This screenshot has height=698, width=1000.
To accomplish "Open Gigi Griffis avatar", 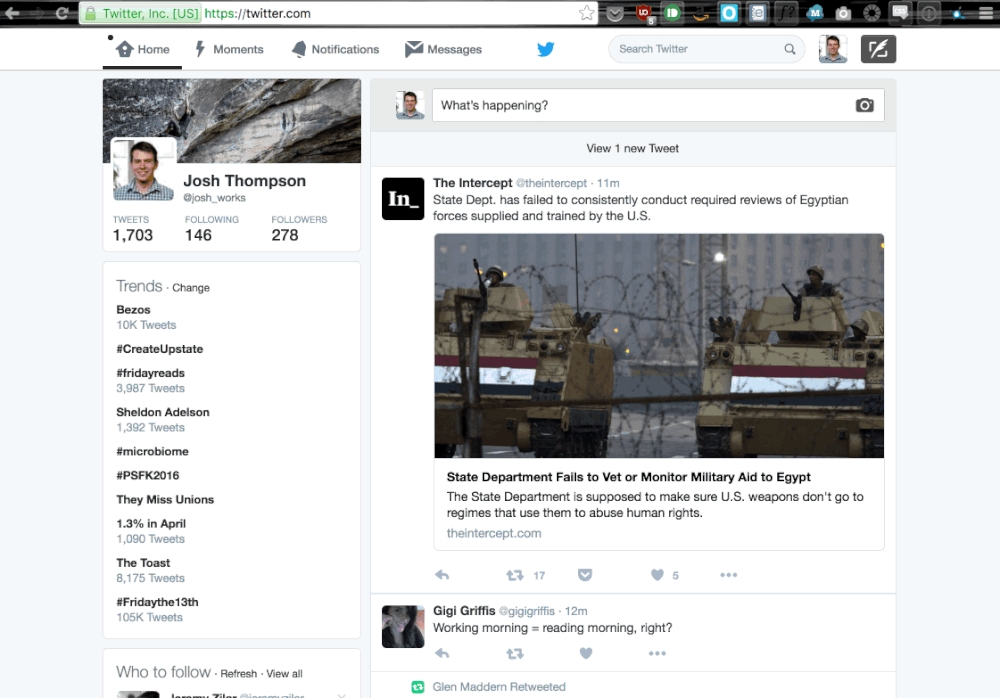I will (403, 627).
